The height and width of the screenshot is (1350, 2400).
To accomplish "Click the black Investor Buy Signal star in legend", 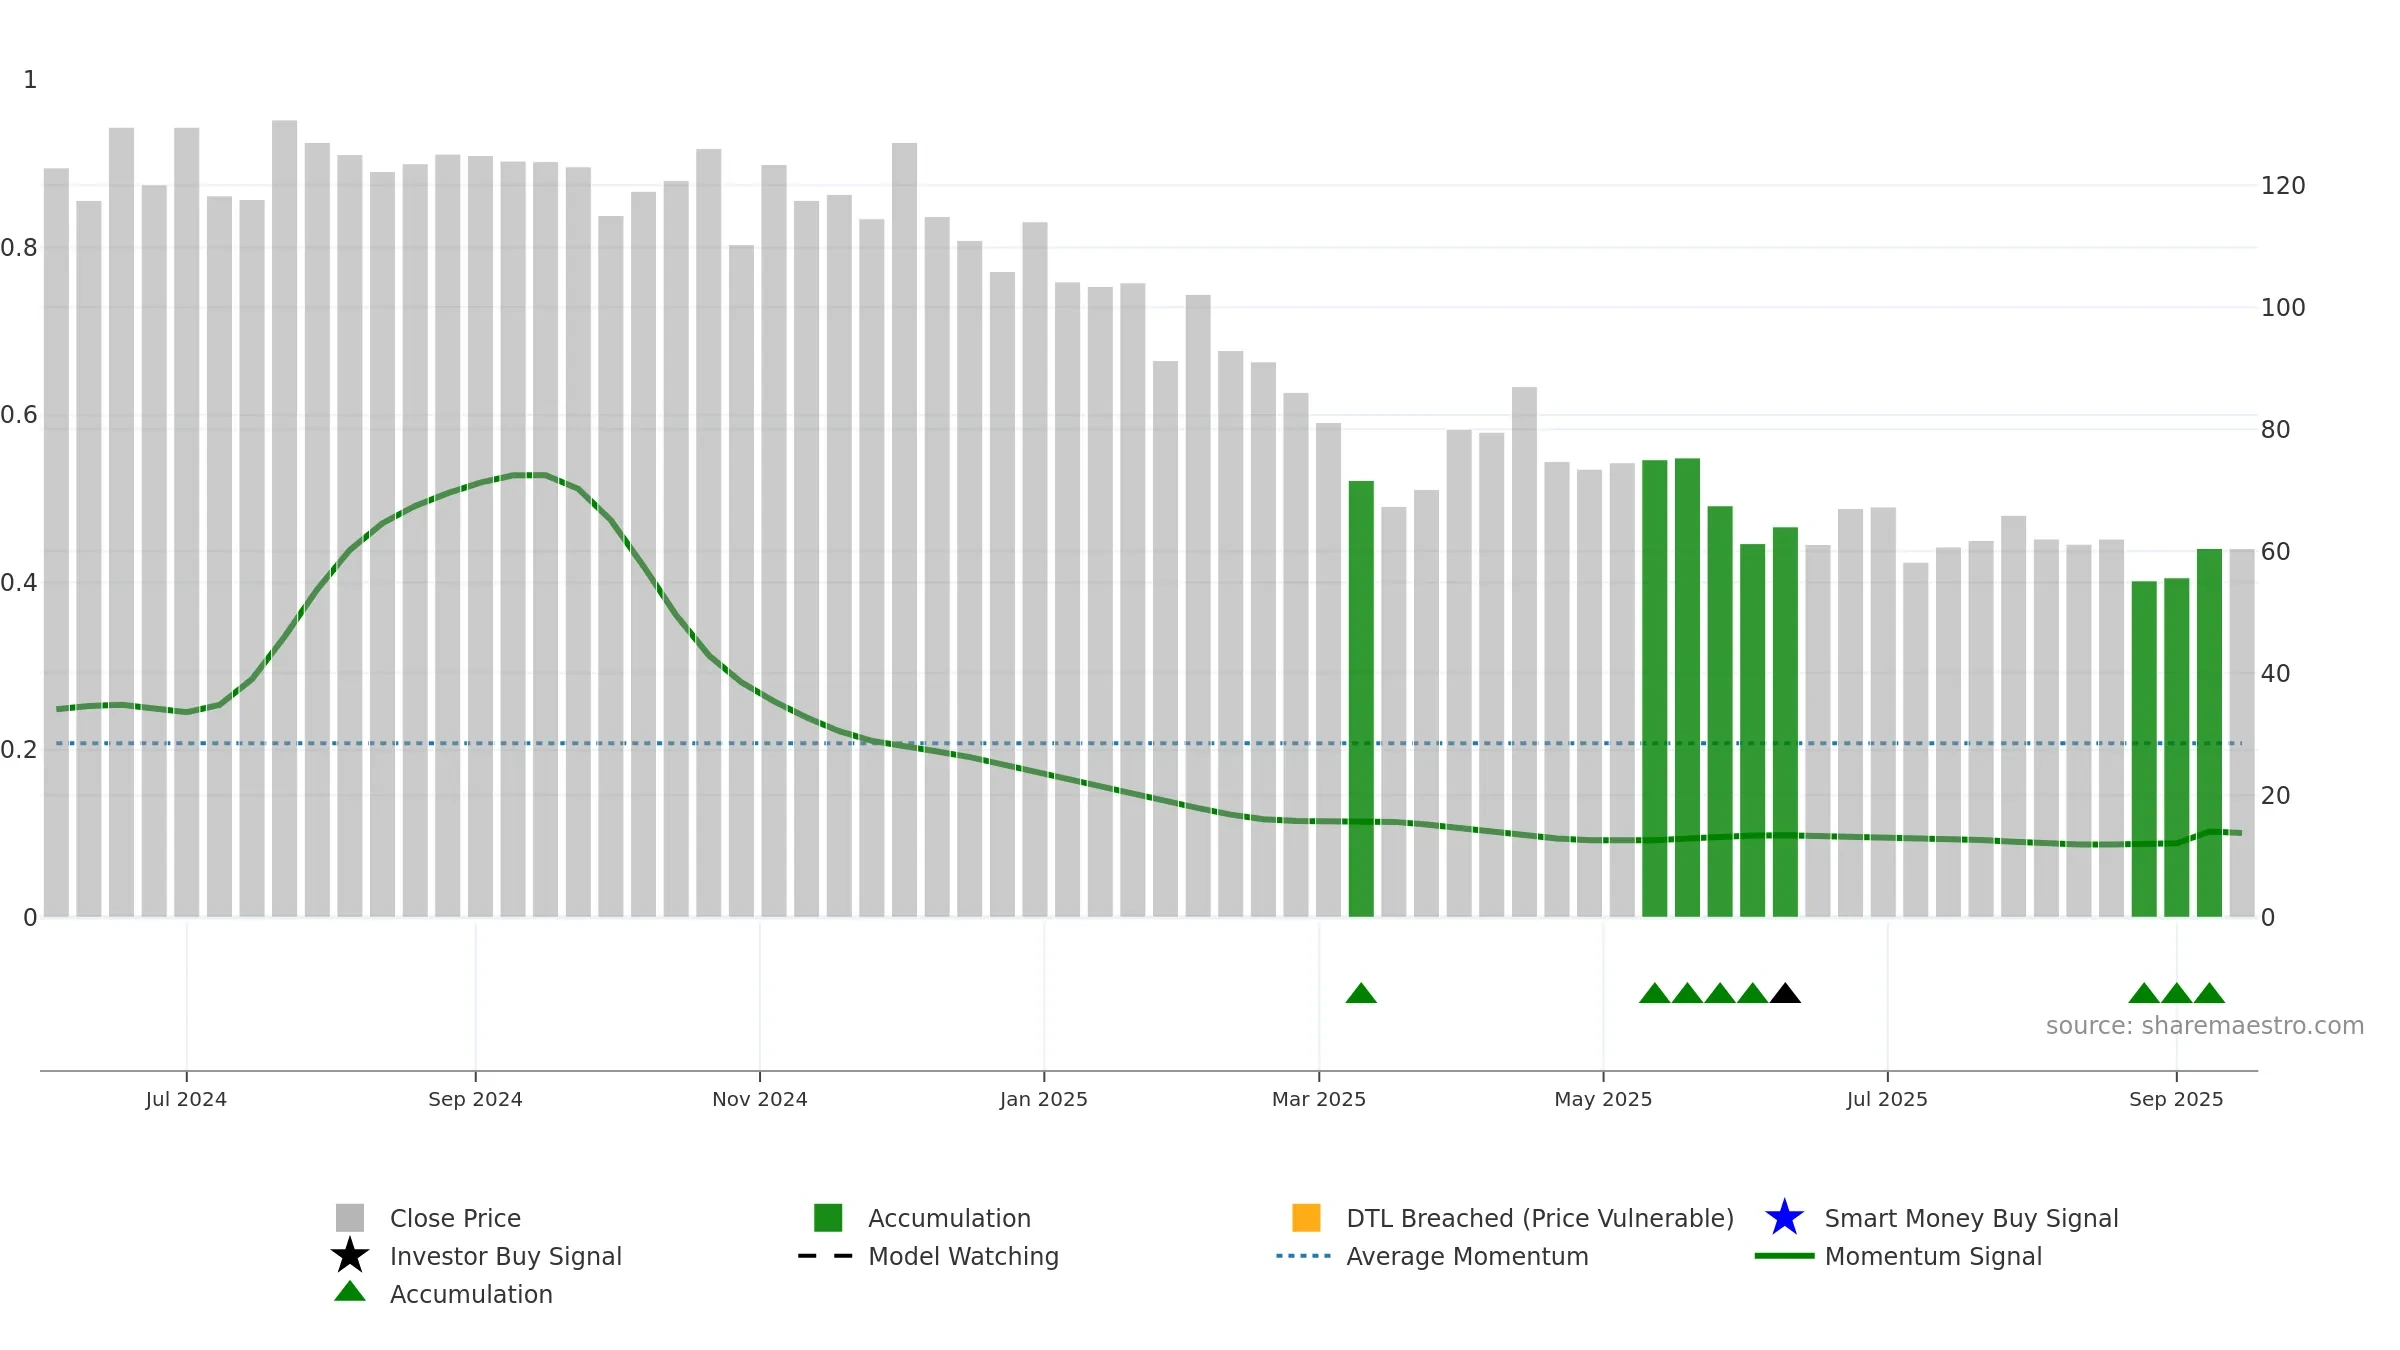I will pos(350,1255).
